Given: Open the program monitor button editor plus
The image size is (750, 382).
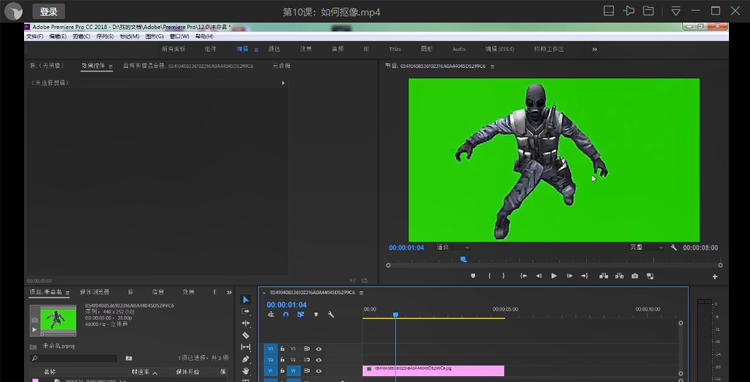Looking at the screenshot, I should coord(715,276).
